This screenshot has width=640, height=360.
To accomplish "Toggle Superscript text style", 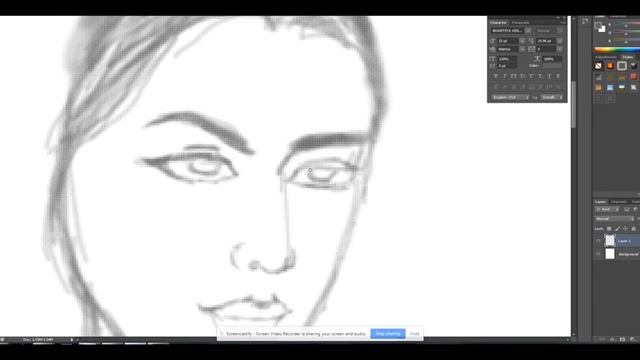I will [531, 76].
